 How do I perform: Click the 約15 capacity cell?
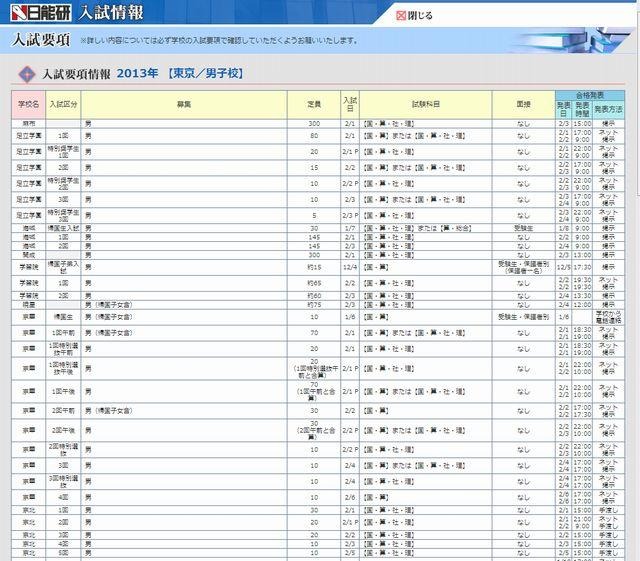[x=314, y=267]
